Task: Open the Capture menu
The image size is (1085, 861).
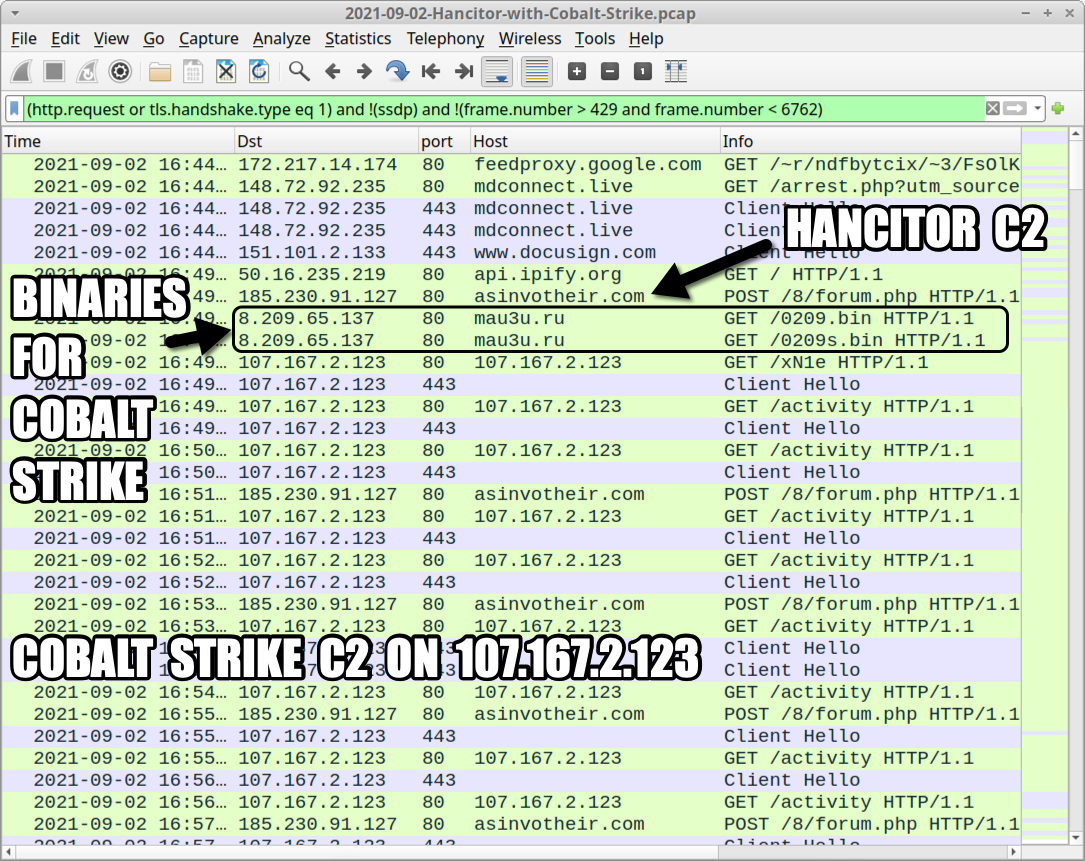Action: 208,39
